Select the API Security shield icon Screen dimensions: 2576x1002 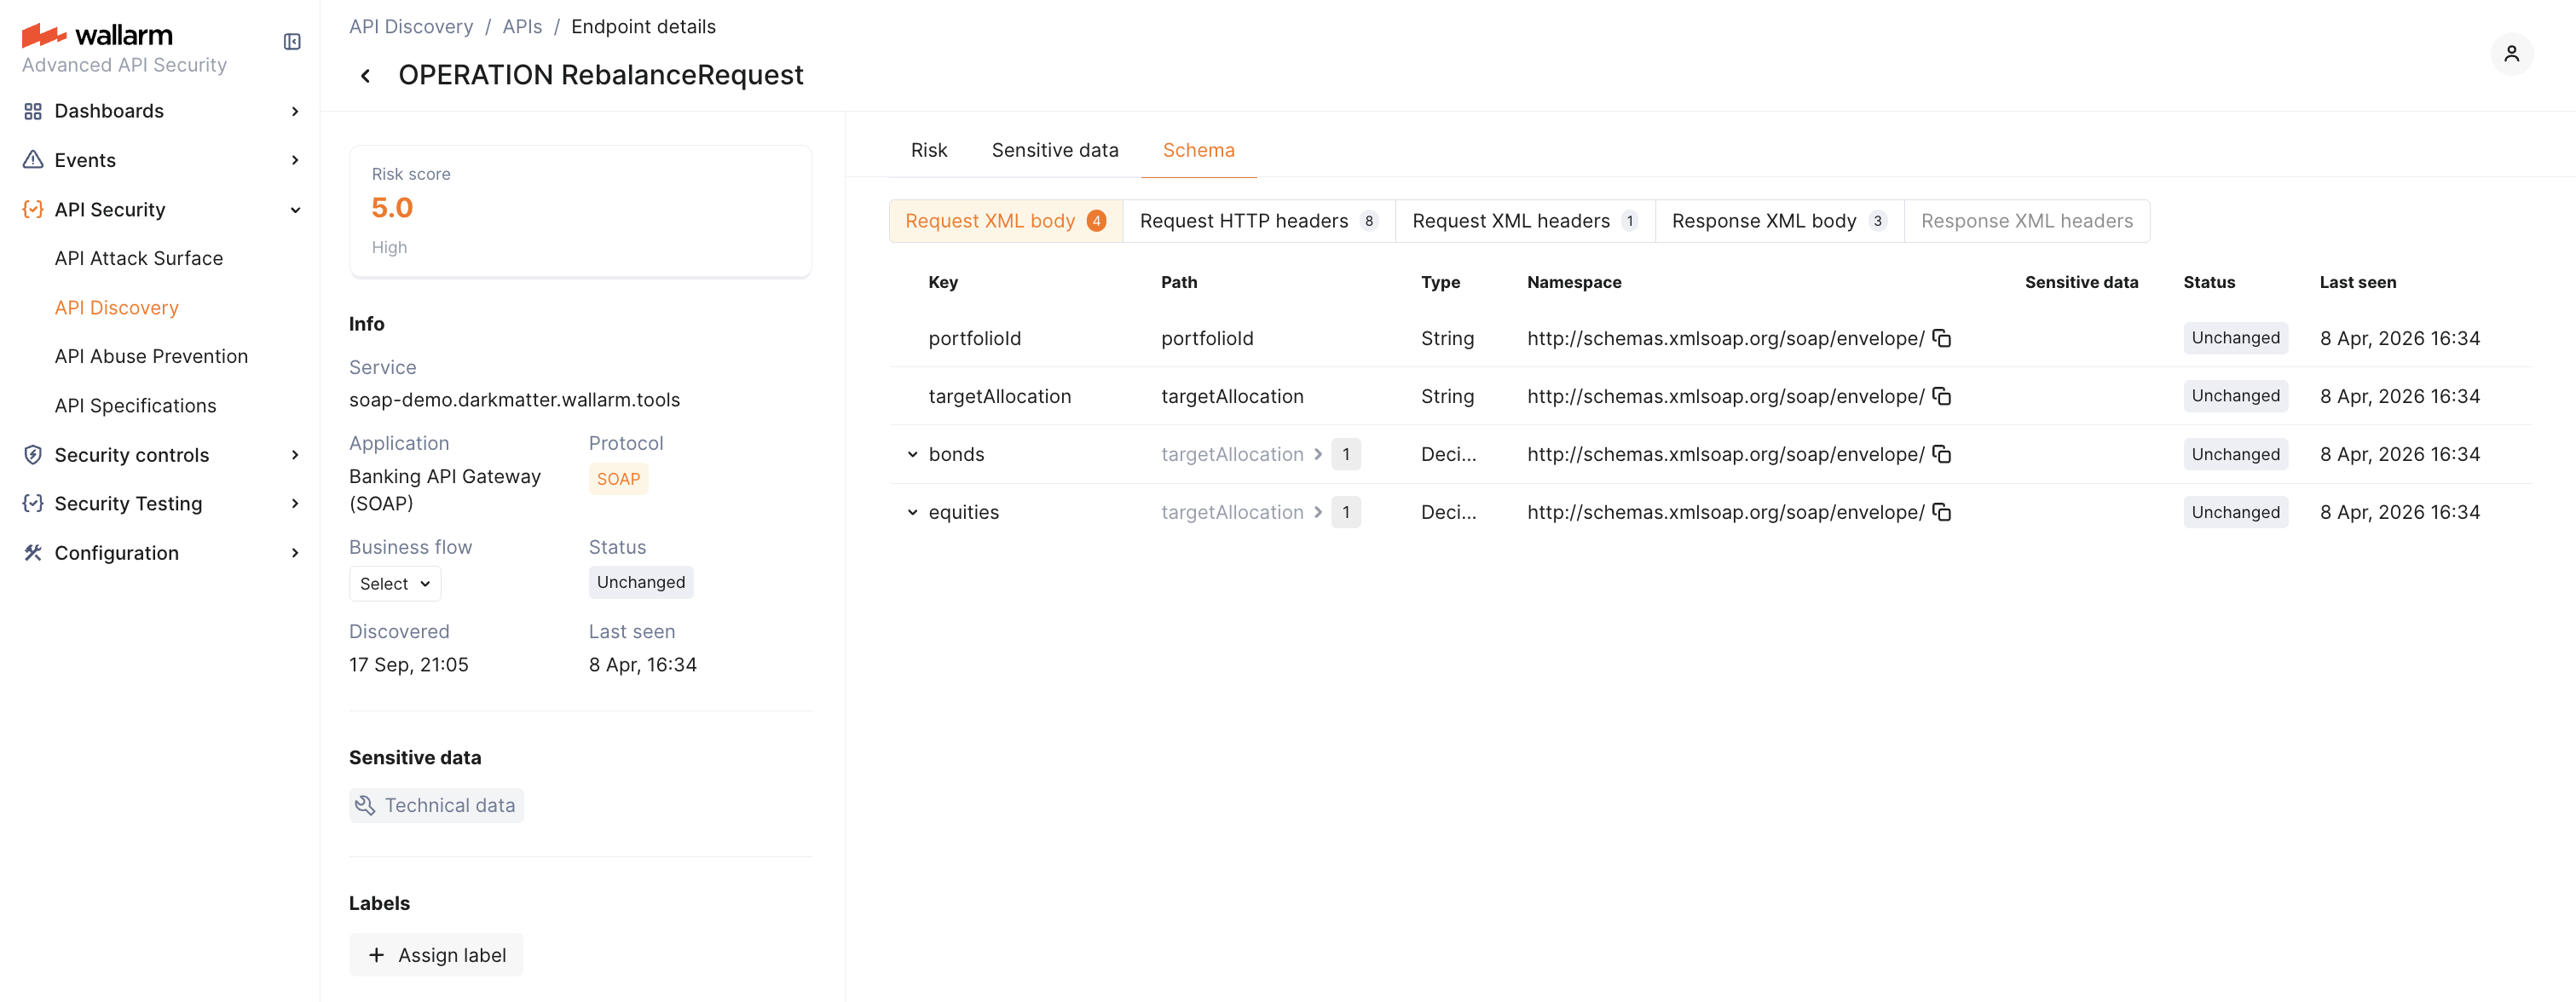click(x=33, y=209)
